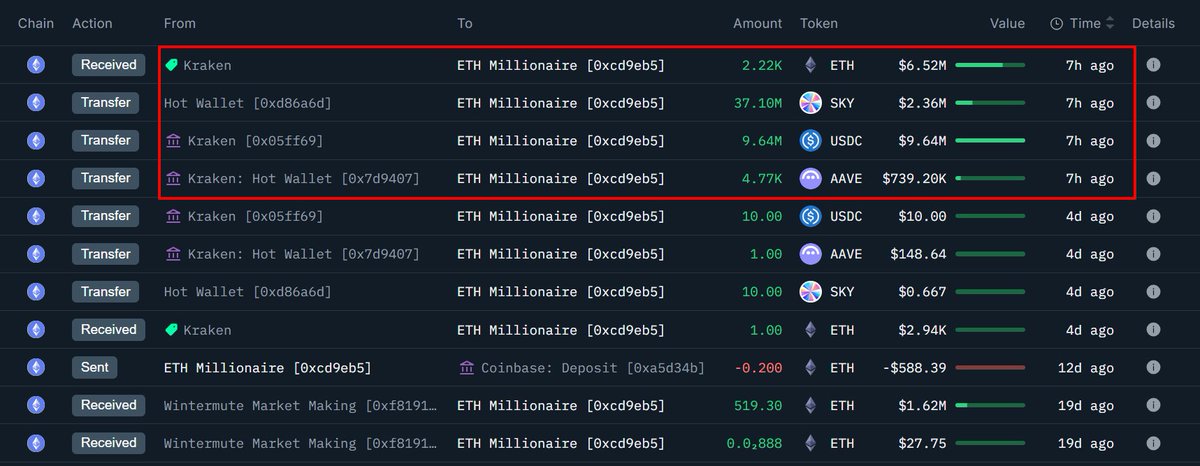The image size is (1200, 466).
Task: Click the info icon on the 2.22K ETH row
Action: click(1153, 65)
